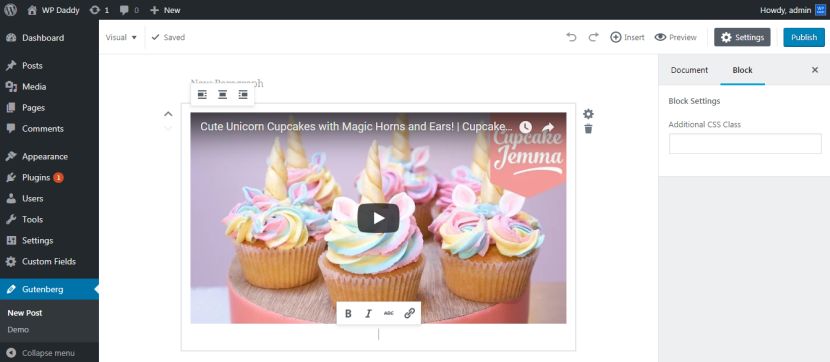Open the Visual editor mode dropdown
The image size is (830, 362).
point(121,37)
